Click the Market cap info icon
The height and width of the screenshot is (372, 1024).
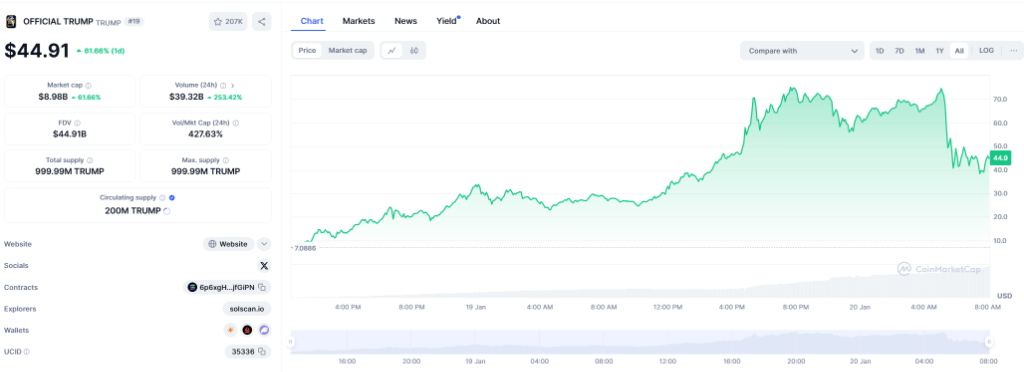pos(89,85)
